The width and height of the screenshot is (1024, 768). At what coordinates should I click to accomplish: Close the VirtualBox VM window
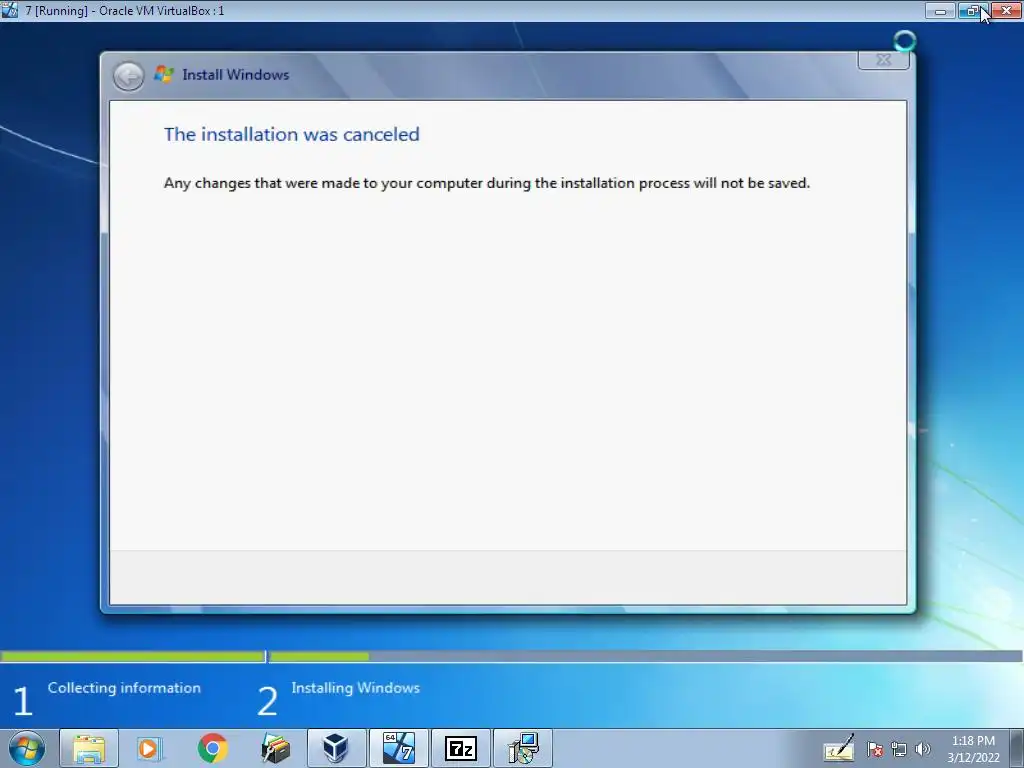(1006, 10)
